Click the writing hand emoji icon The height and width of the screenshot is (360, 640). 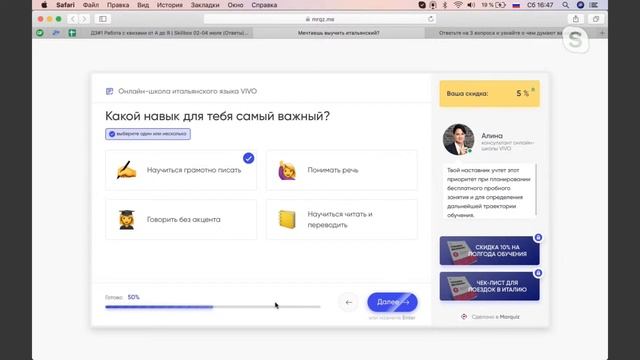(x=127, y=170)
